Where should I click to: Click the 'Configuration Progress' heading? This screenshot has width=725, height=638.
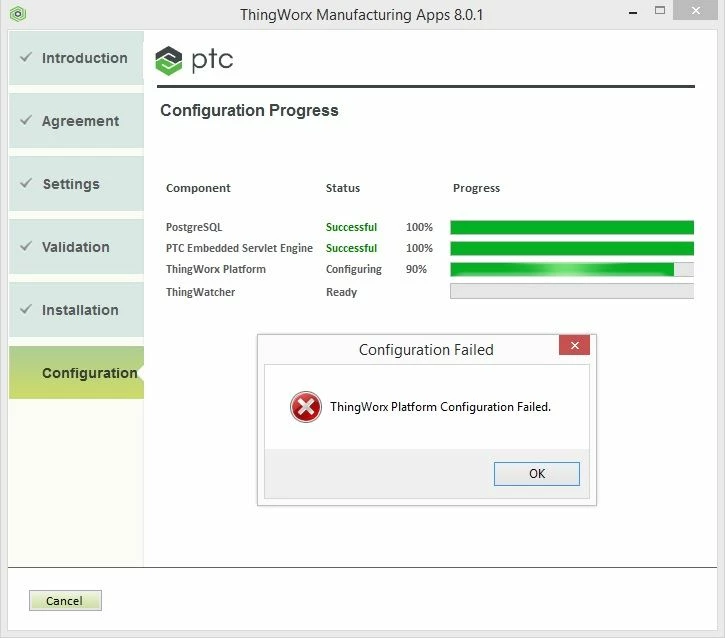coord(249,110)
